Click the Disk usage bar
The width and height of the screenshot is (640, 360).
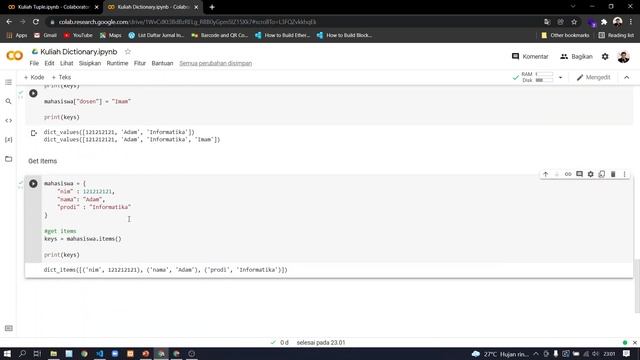pos(544,80)
